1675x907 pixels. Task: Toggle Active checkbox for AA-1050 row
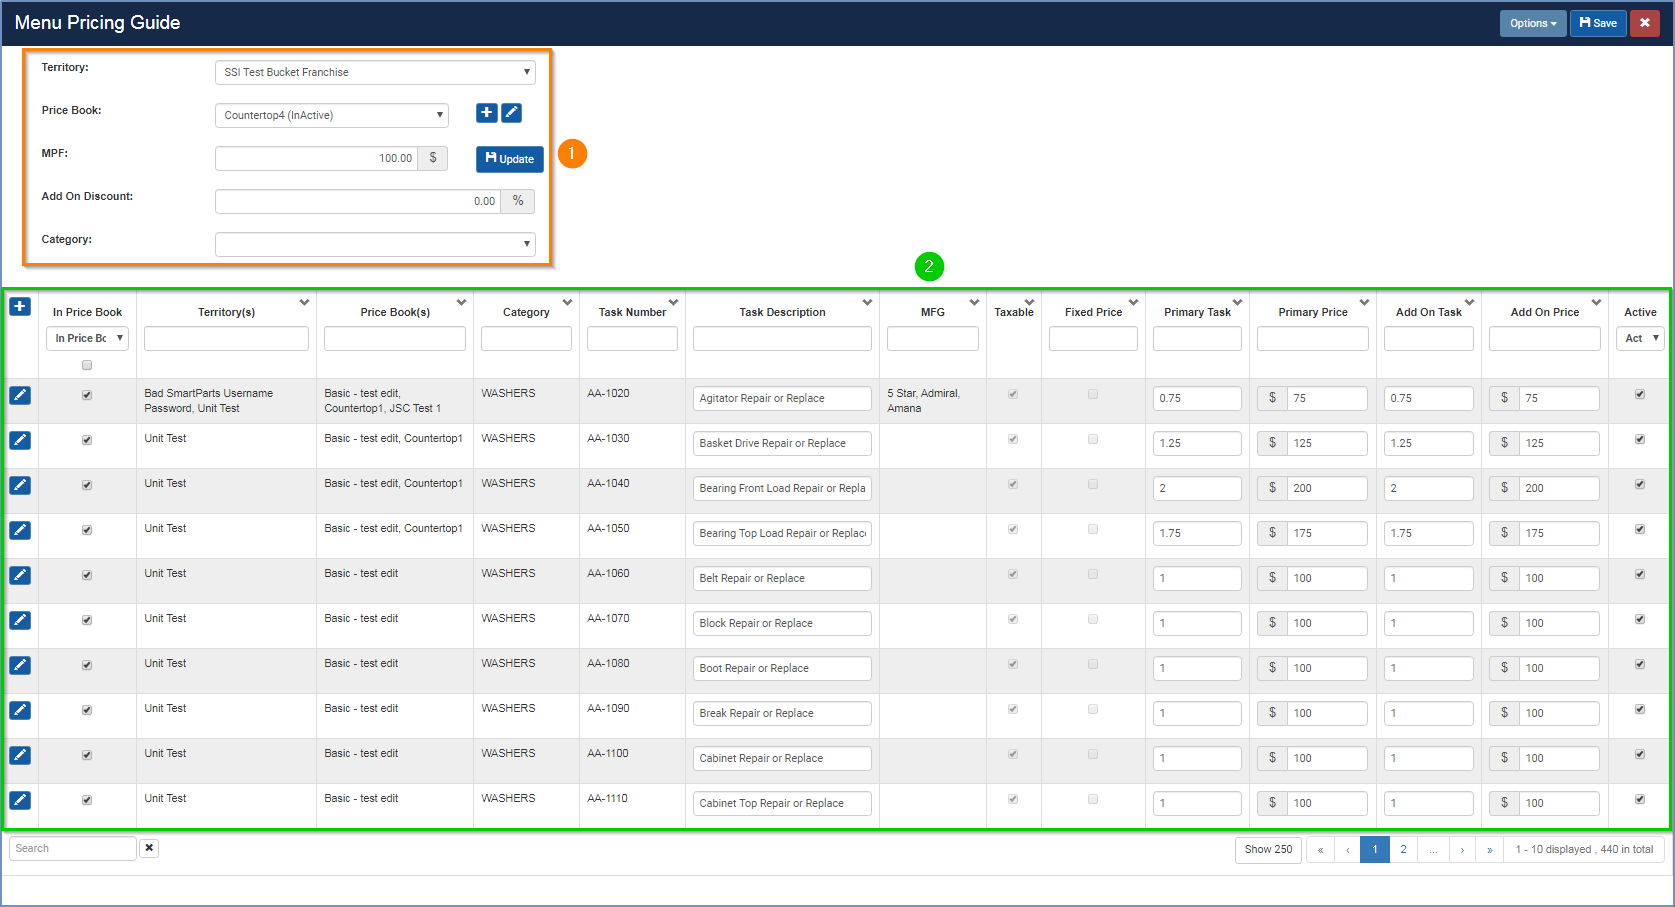pyautogui.click(x=1640, y=529)
